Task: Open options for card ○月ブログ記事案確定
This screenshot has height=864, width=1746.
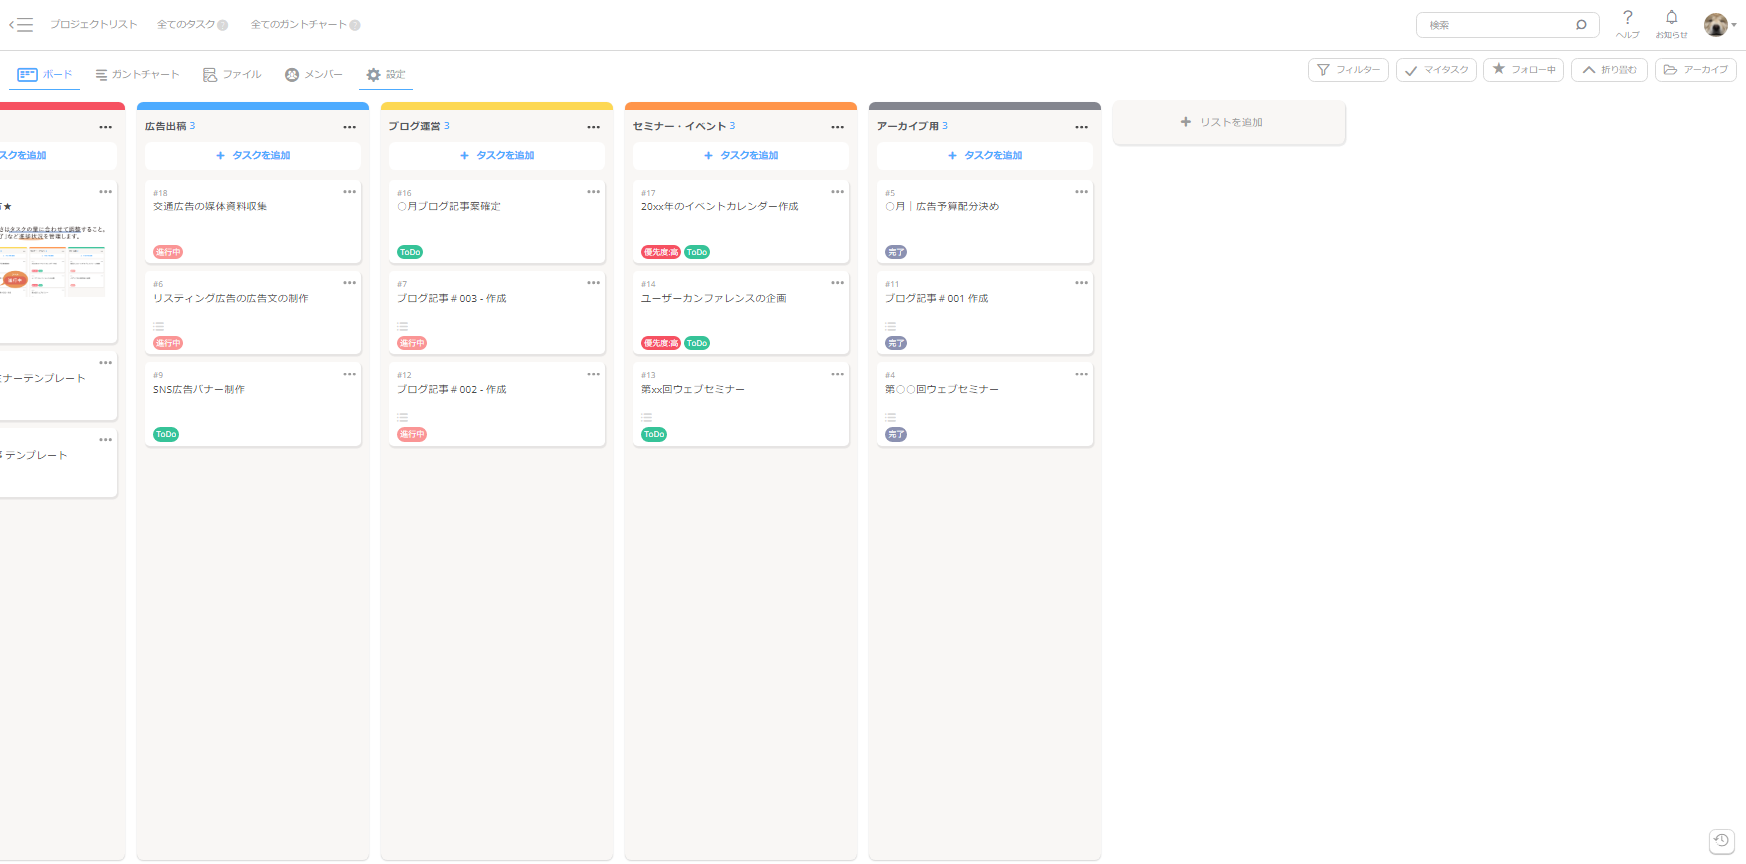Action: (x=593, y=192)
